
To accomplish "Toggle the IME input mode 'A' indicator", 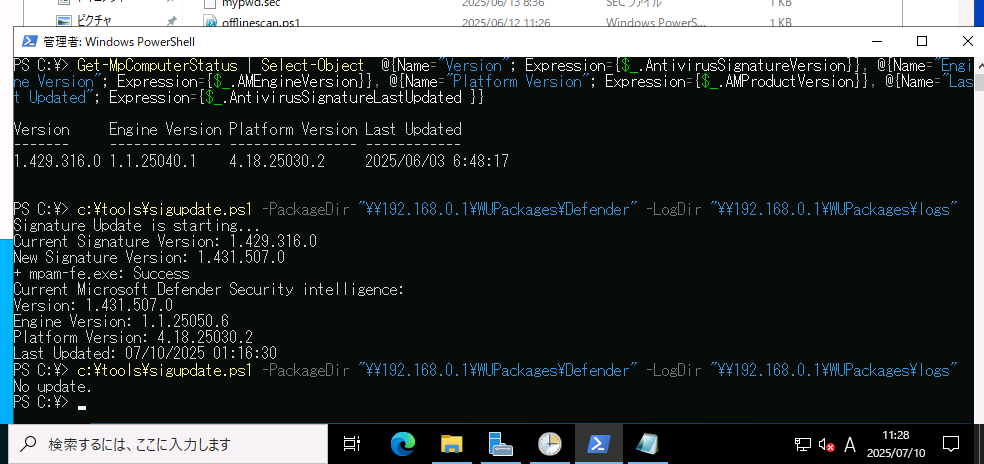I will pyautogui.click(x=850, y=445).
